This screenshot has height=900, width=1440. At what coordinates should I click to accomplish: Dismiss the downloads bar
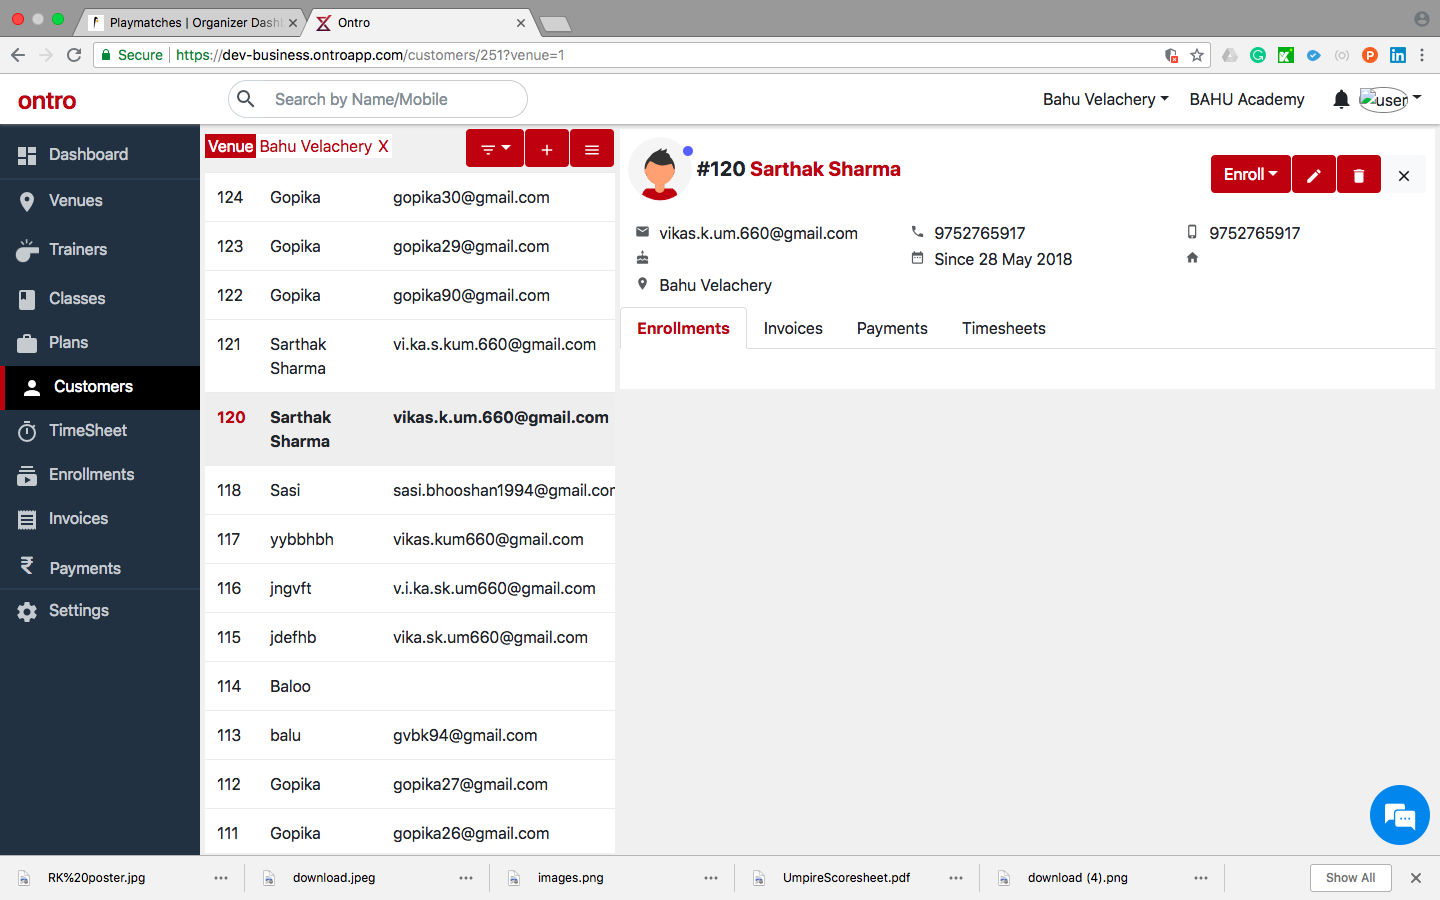[x=1416, y=878]
